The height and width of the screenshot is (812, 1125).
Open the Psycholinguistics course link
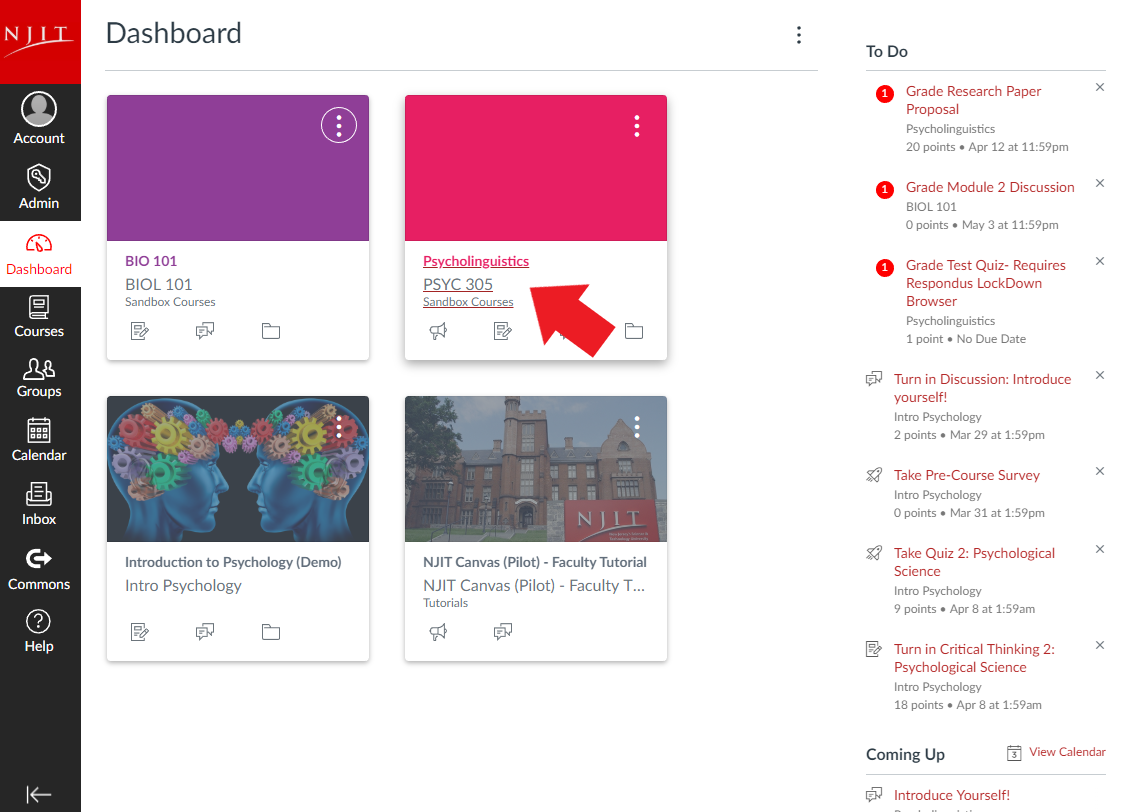coord(476,261)
